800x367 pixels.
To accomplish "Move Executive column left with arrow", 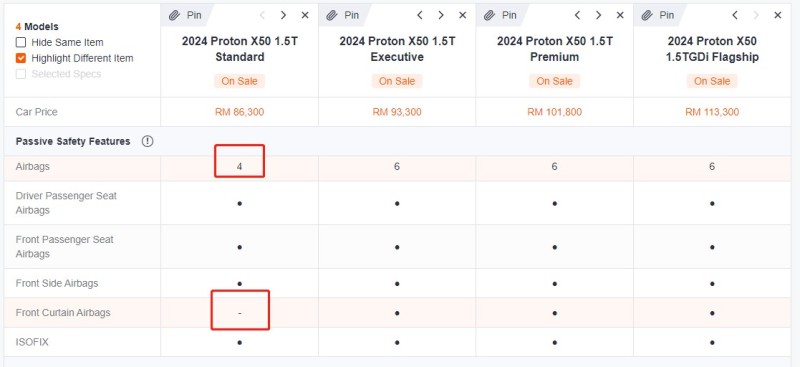I will tap(419, 15).
